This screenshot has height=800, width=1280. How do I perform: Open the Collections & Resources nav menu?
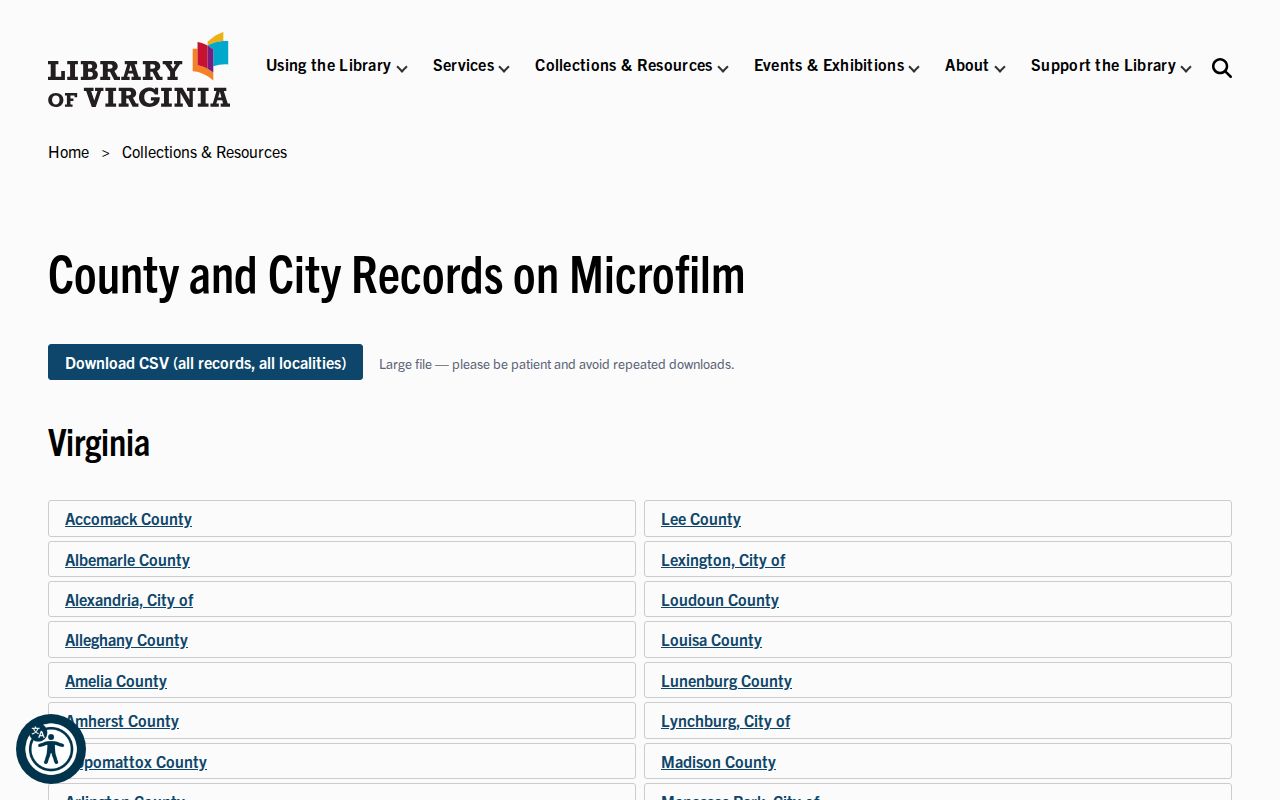(624, 65)
